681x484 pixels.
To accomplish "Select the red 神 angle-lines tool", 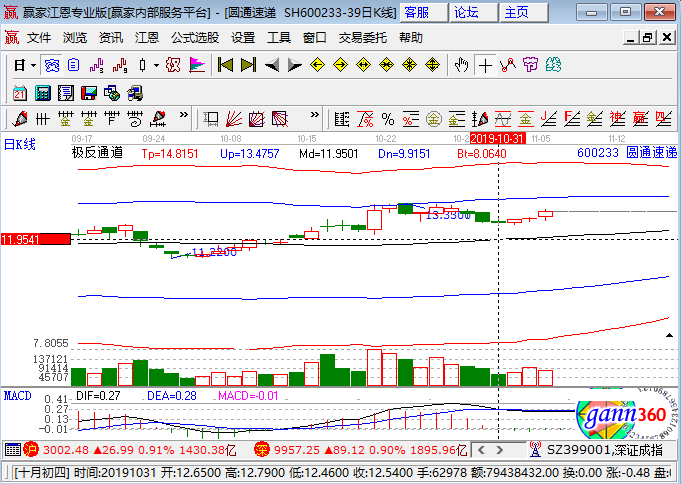I will click(617, 119).
